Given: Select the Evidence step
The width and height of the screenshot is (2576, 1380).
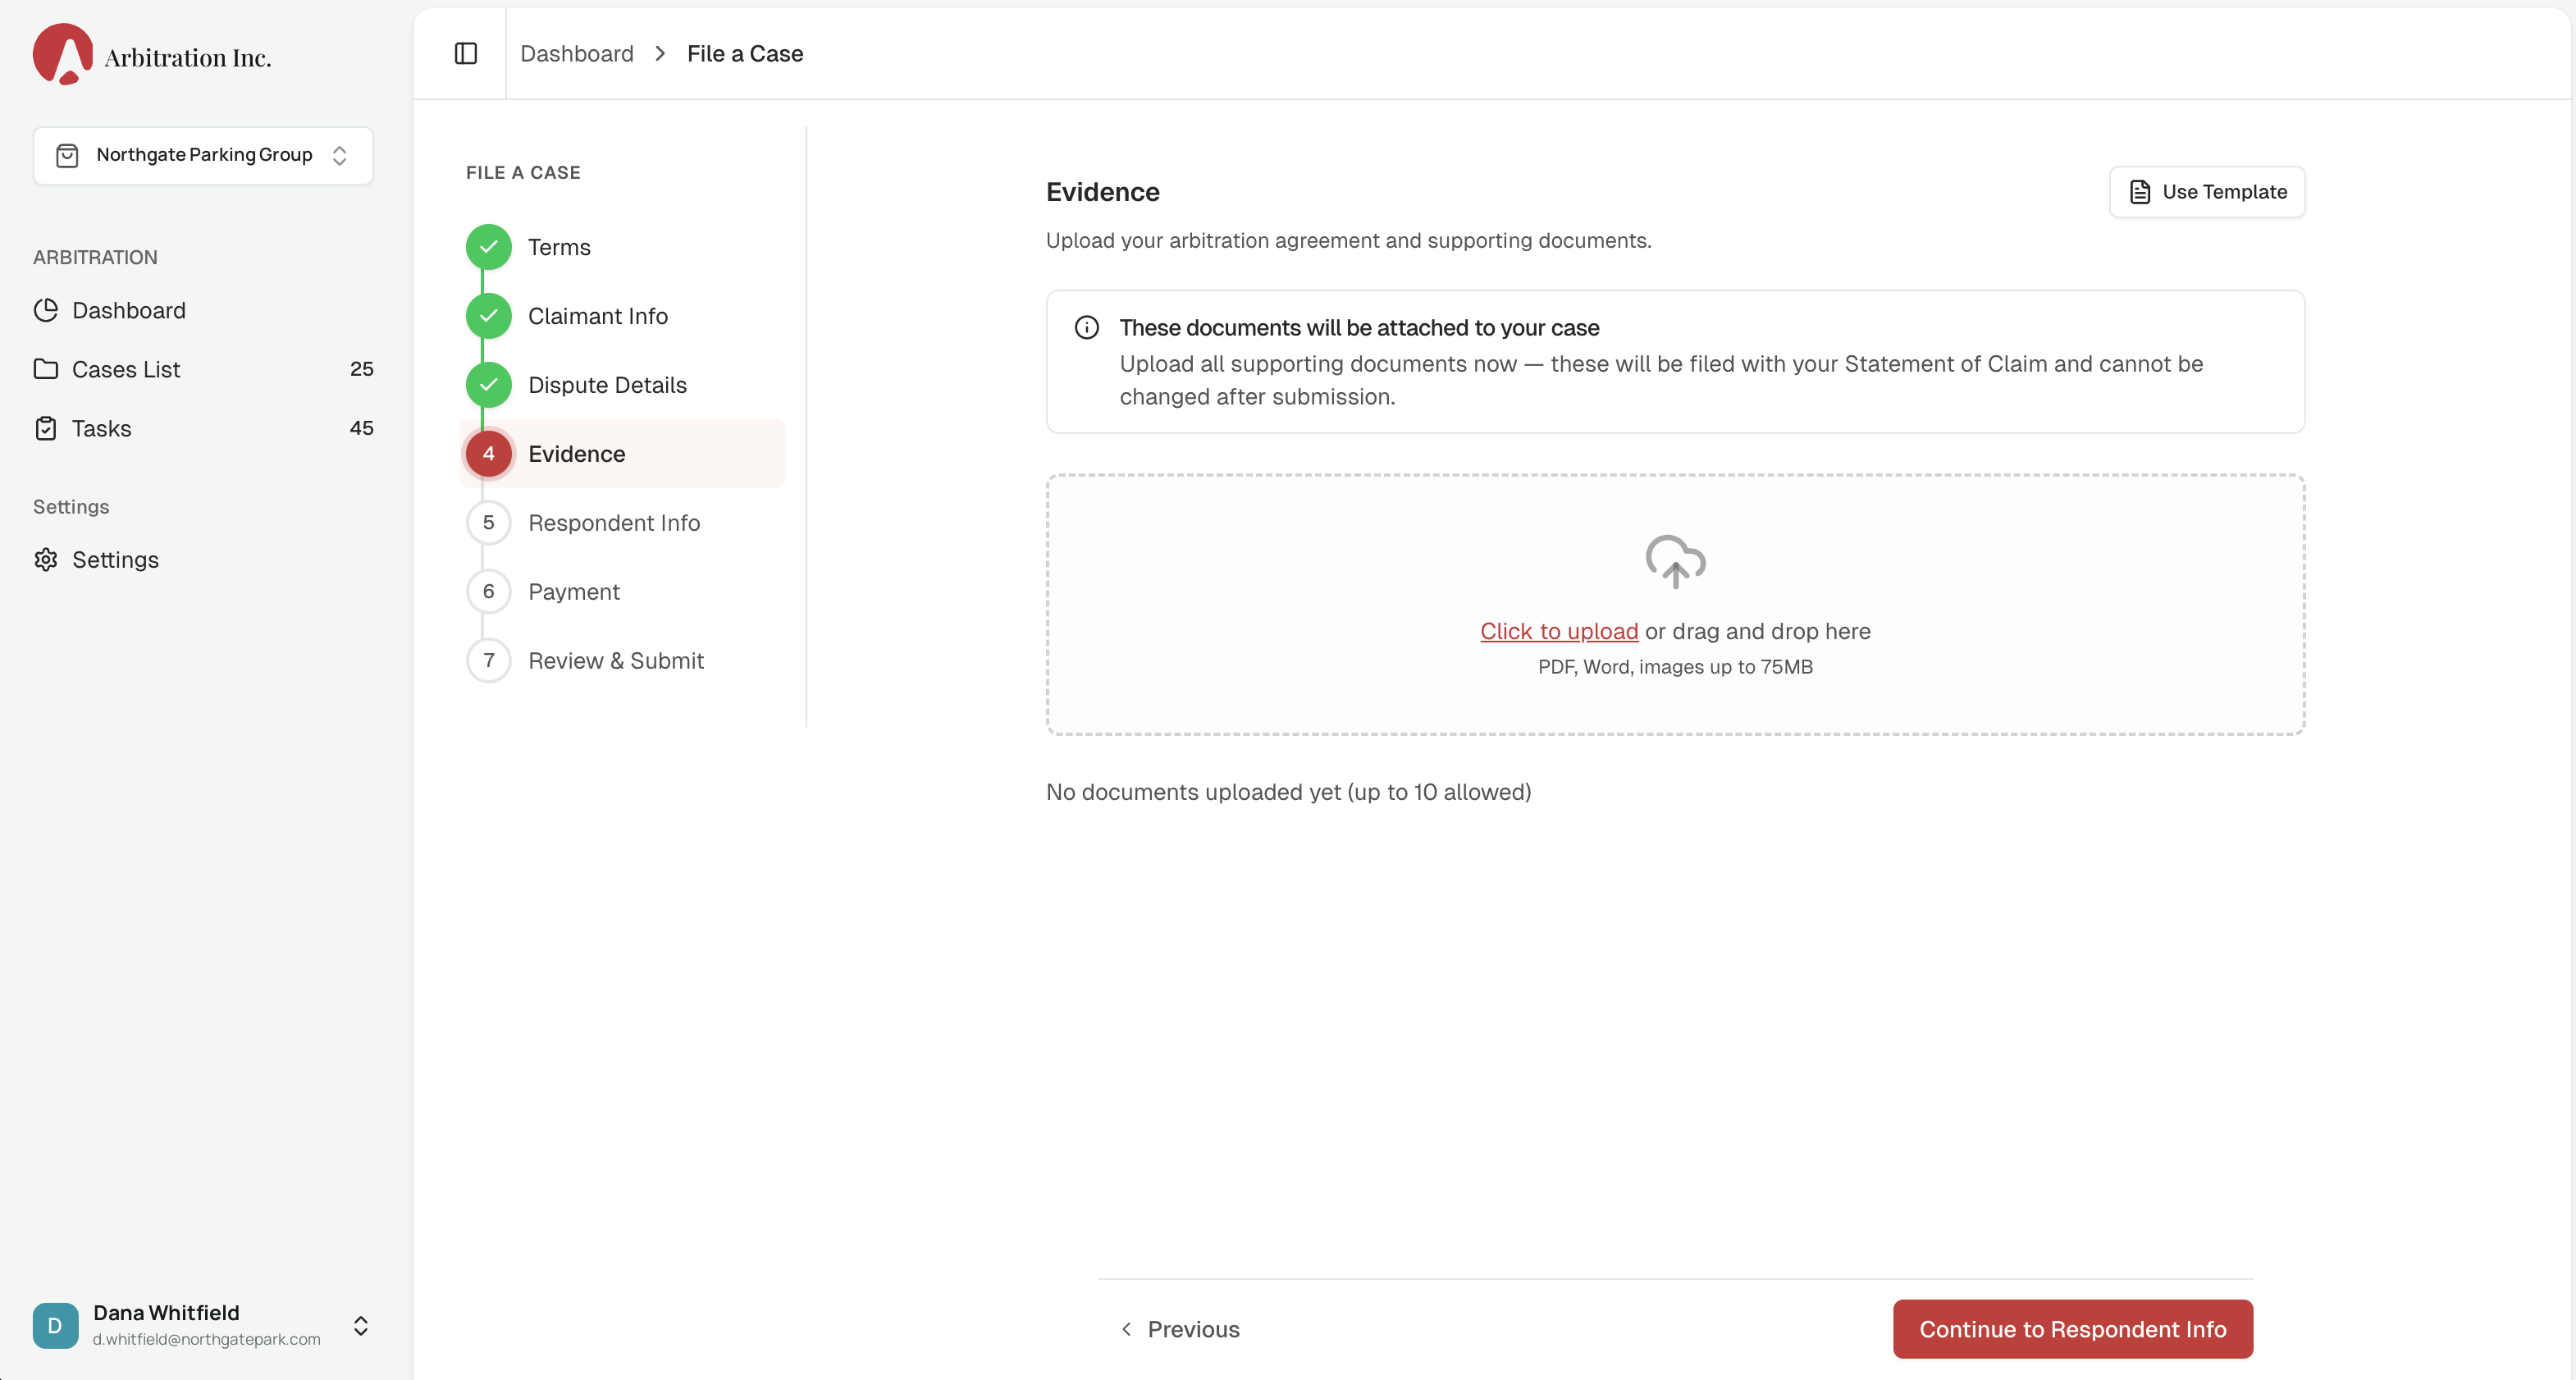Looking at the screenshot, I should tap(623, 454).
